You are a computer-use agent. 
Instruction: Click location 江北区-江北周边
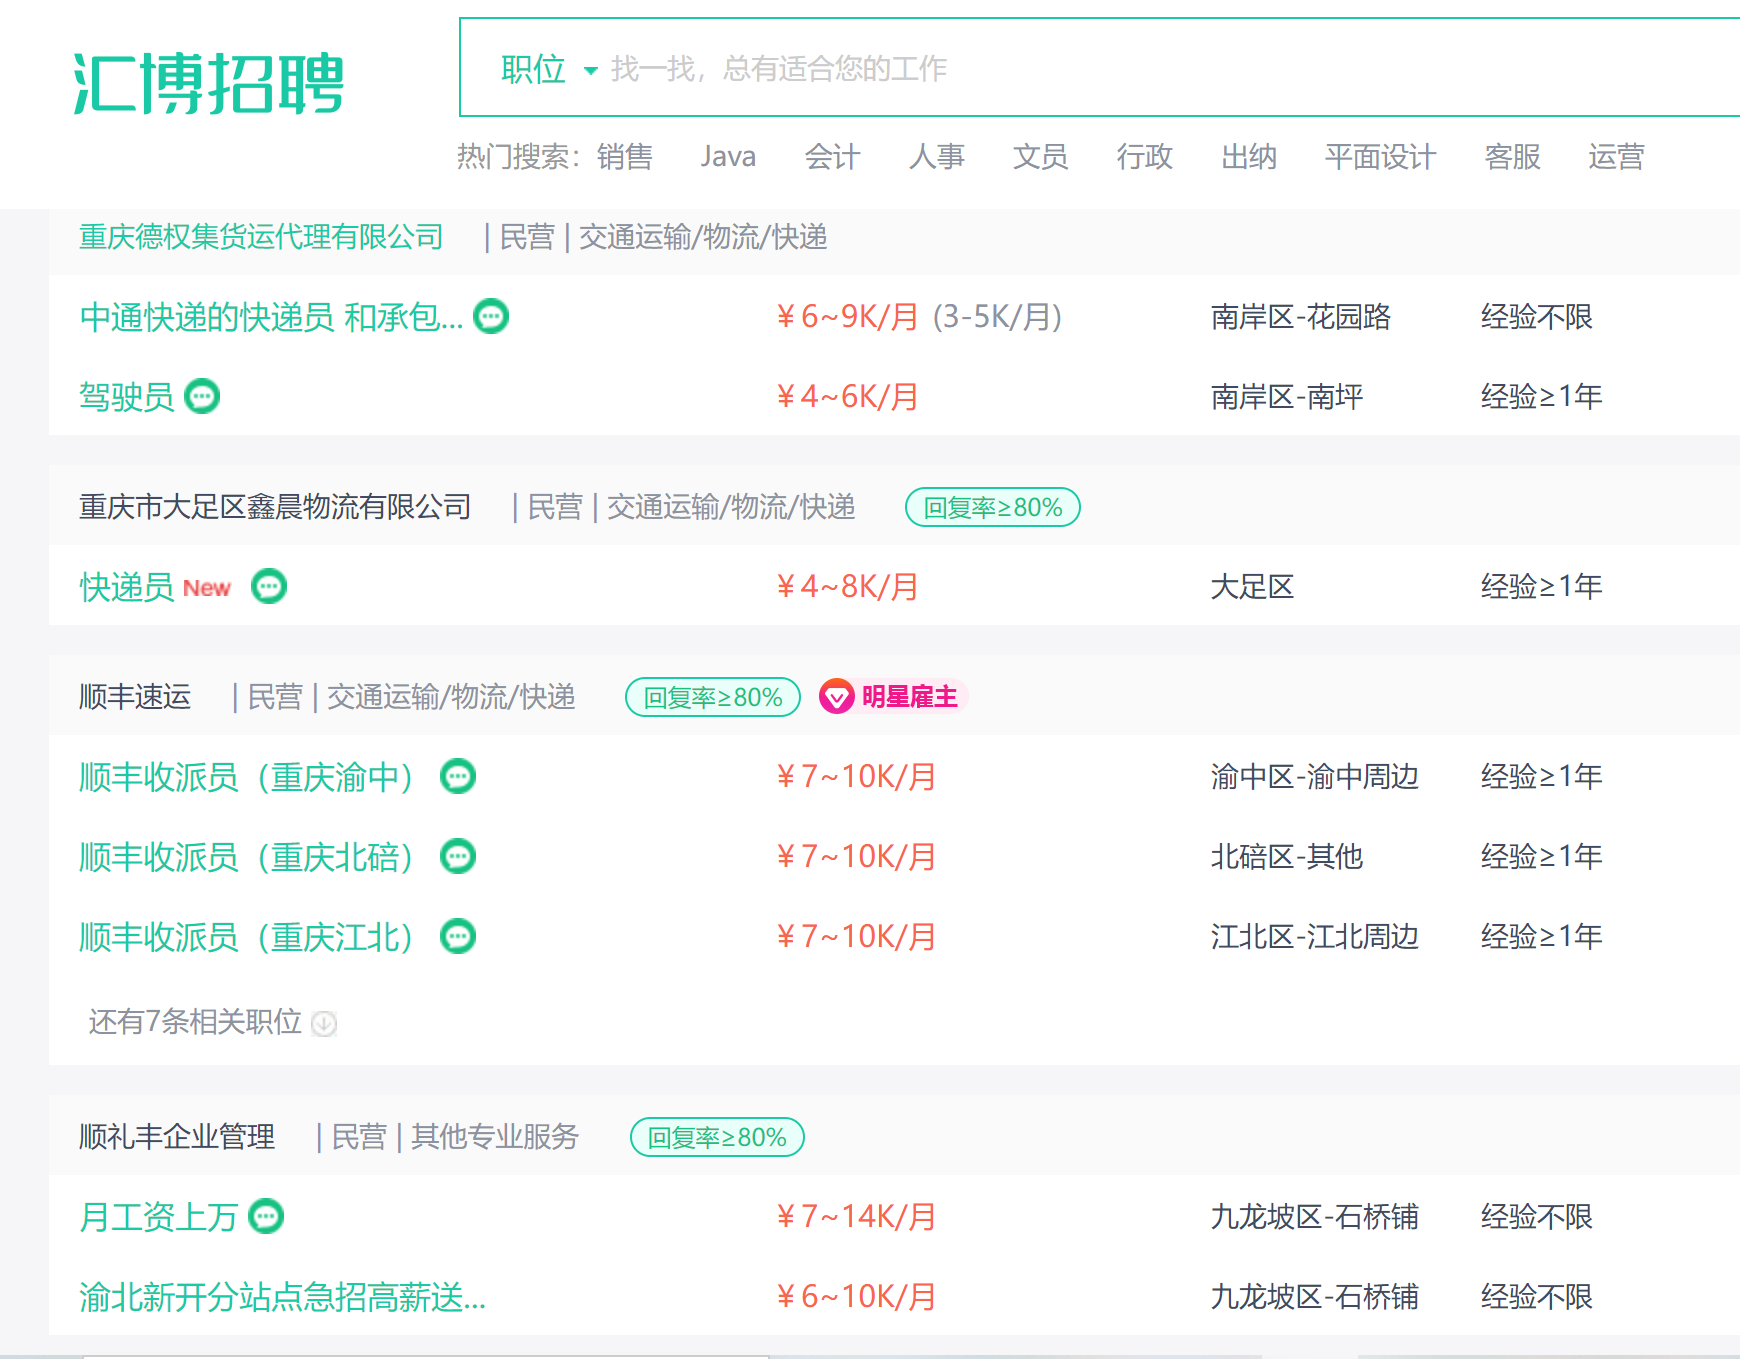1315,937
